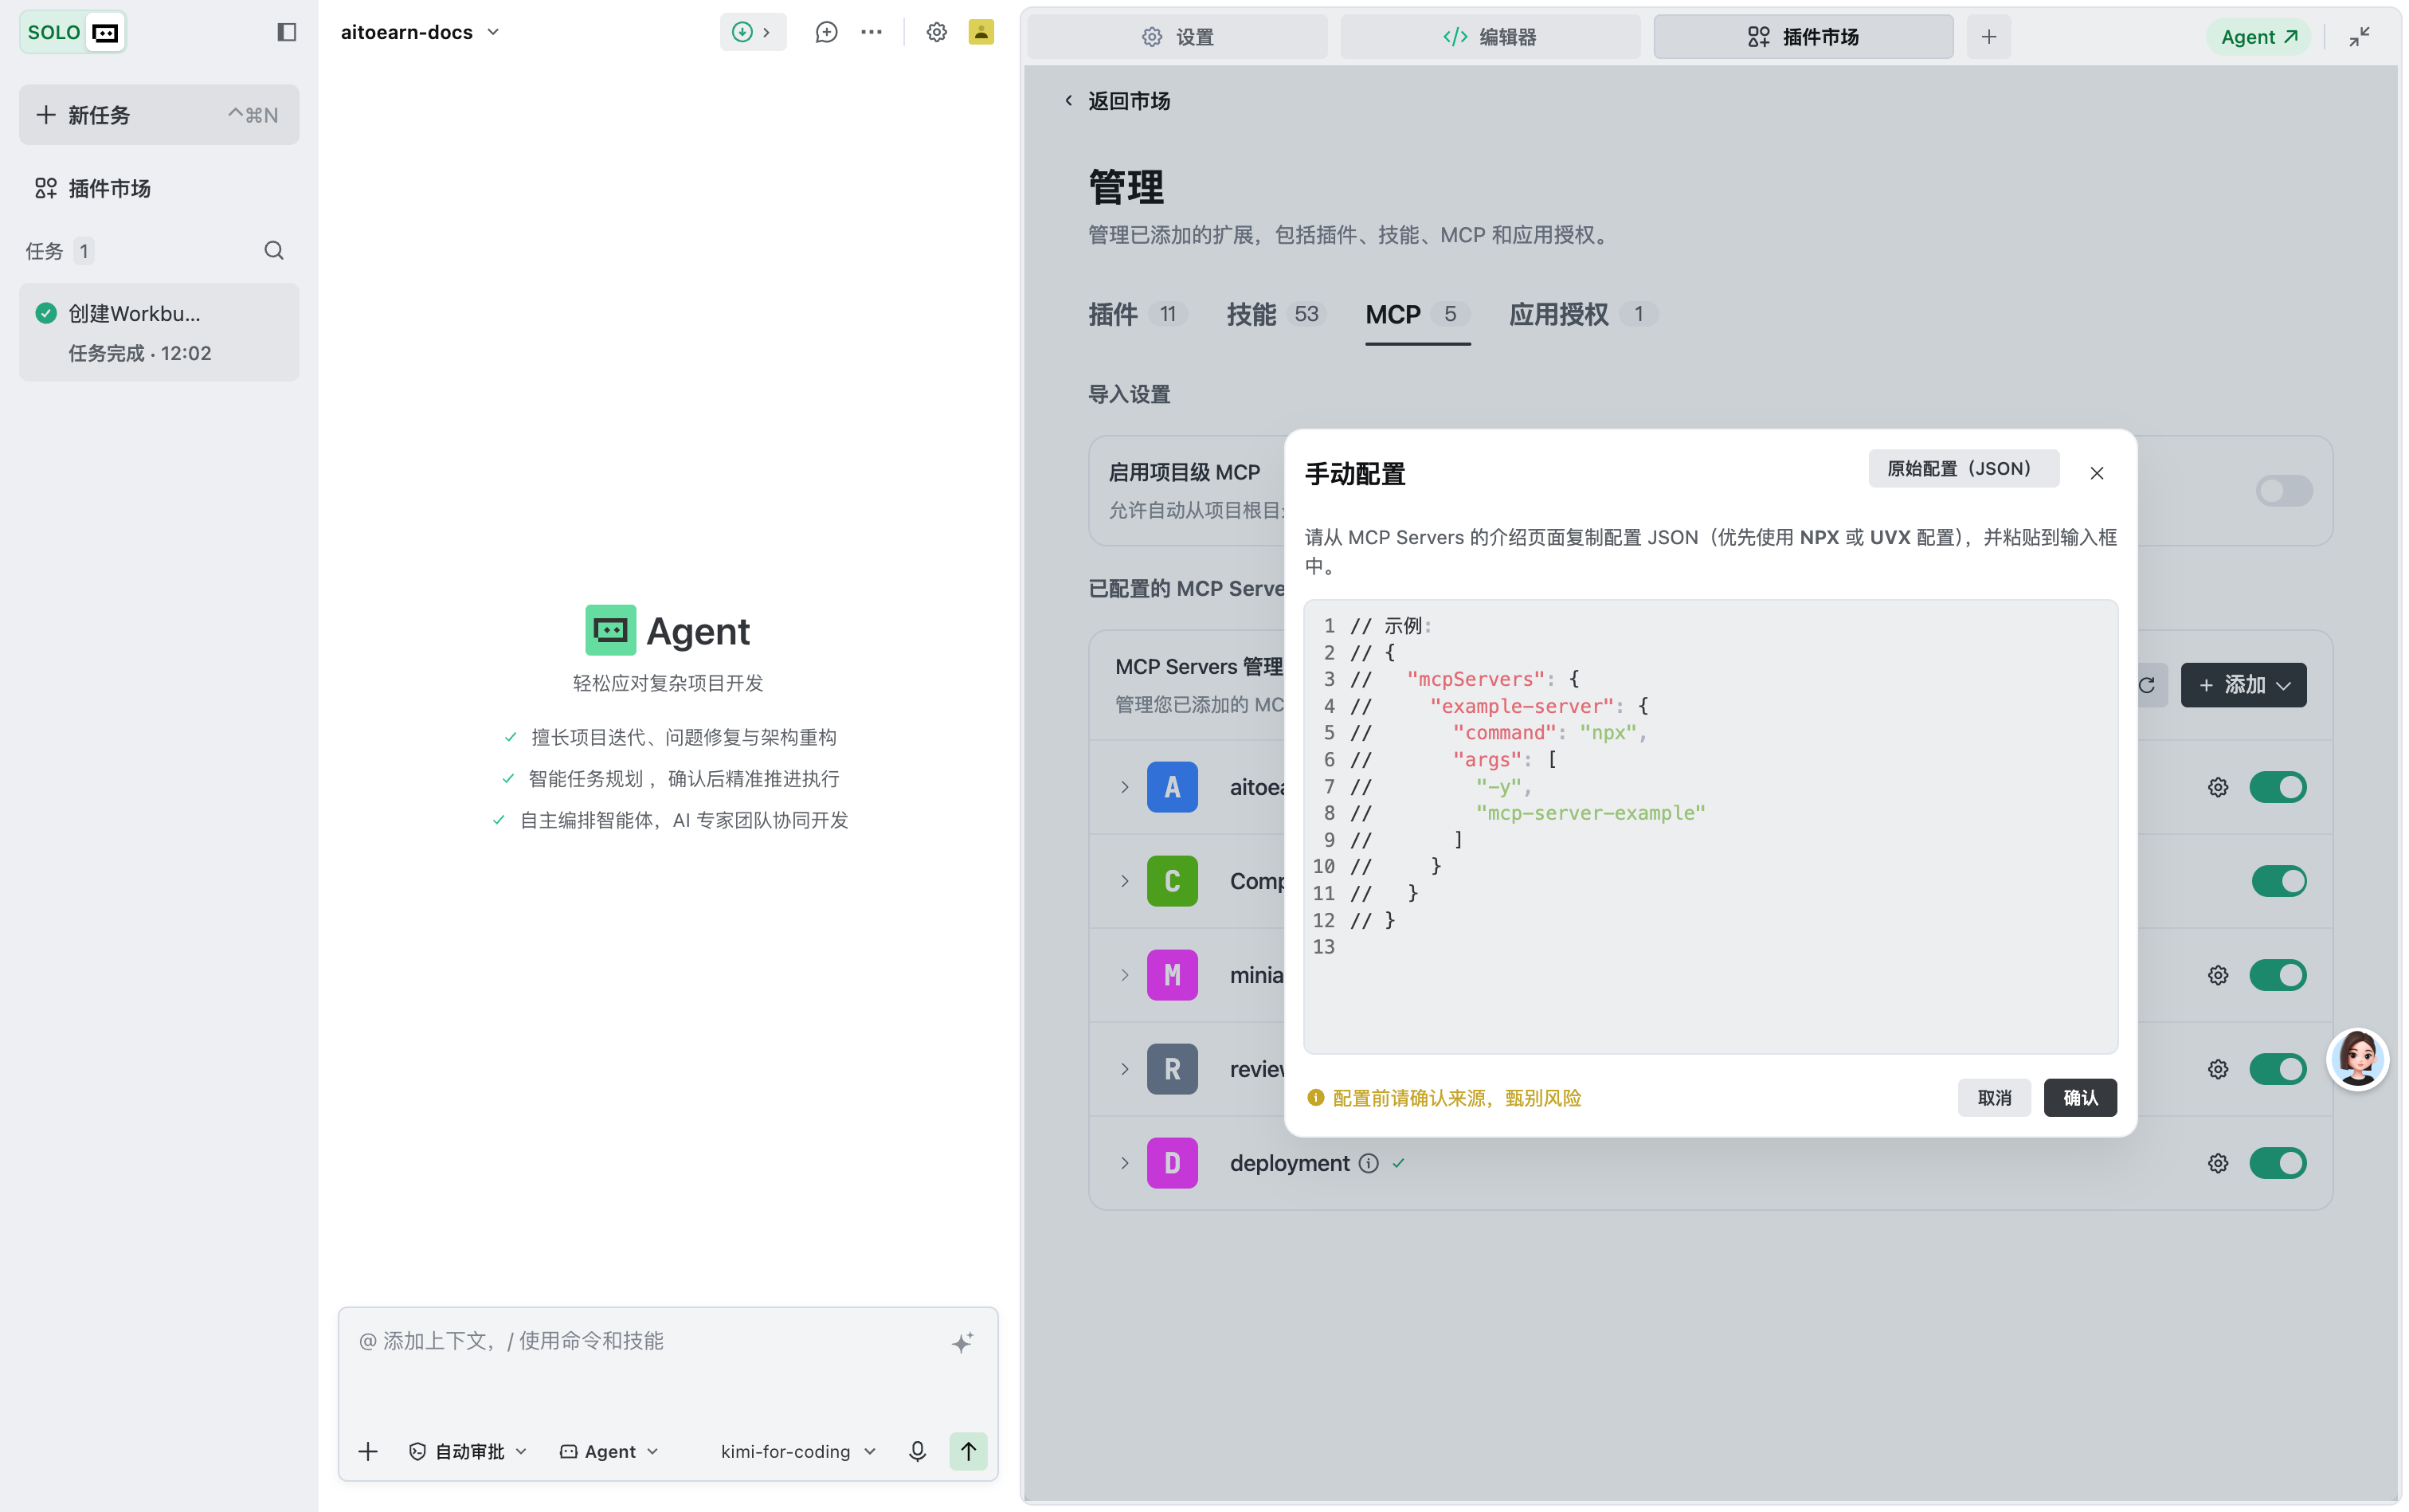Click the 新任务 button

159,115
